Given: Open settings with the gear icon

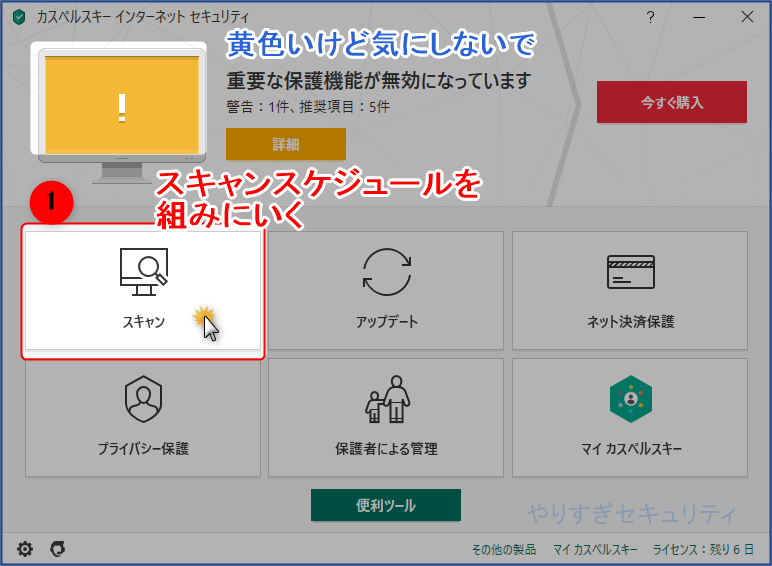Looking at the screenshot, I should 25,549.
